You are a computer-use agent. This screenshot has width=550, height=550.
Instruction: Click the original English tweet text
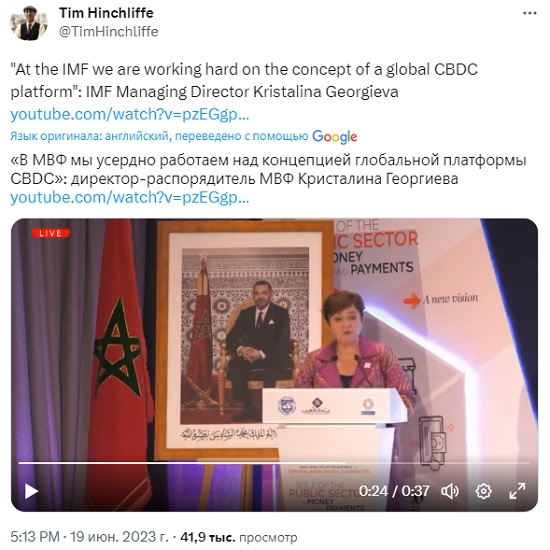(244, 80)
